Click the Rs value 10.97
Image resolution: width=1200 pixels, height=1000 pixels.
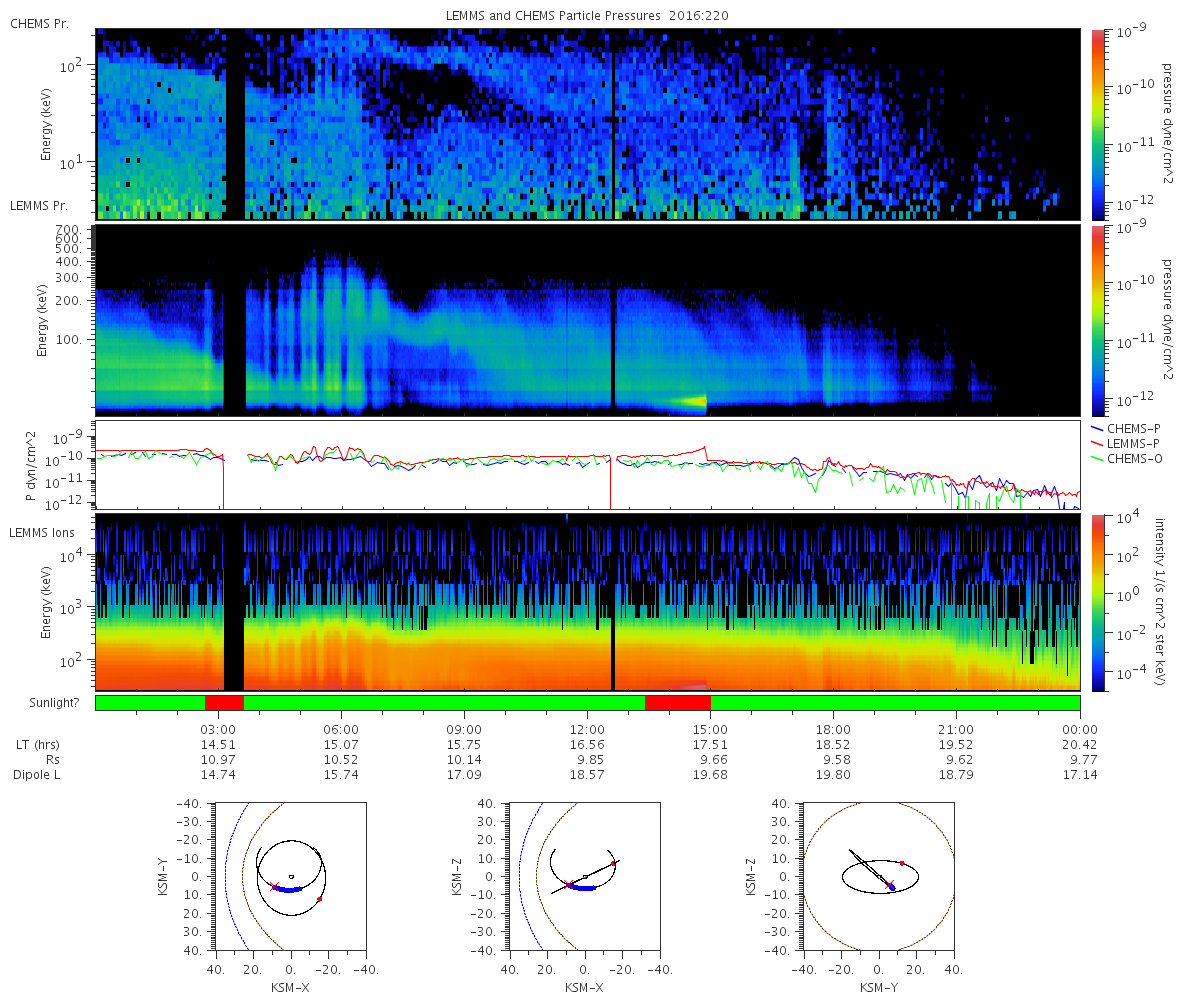pyautogui.click(x=219, y=760)
